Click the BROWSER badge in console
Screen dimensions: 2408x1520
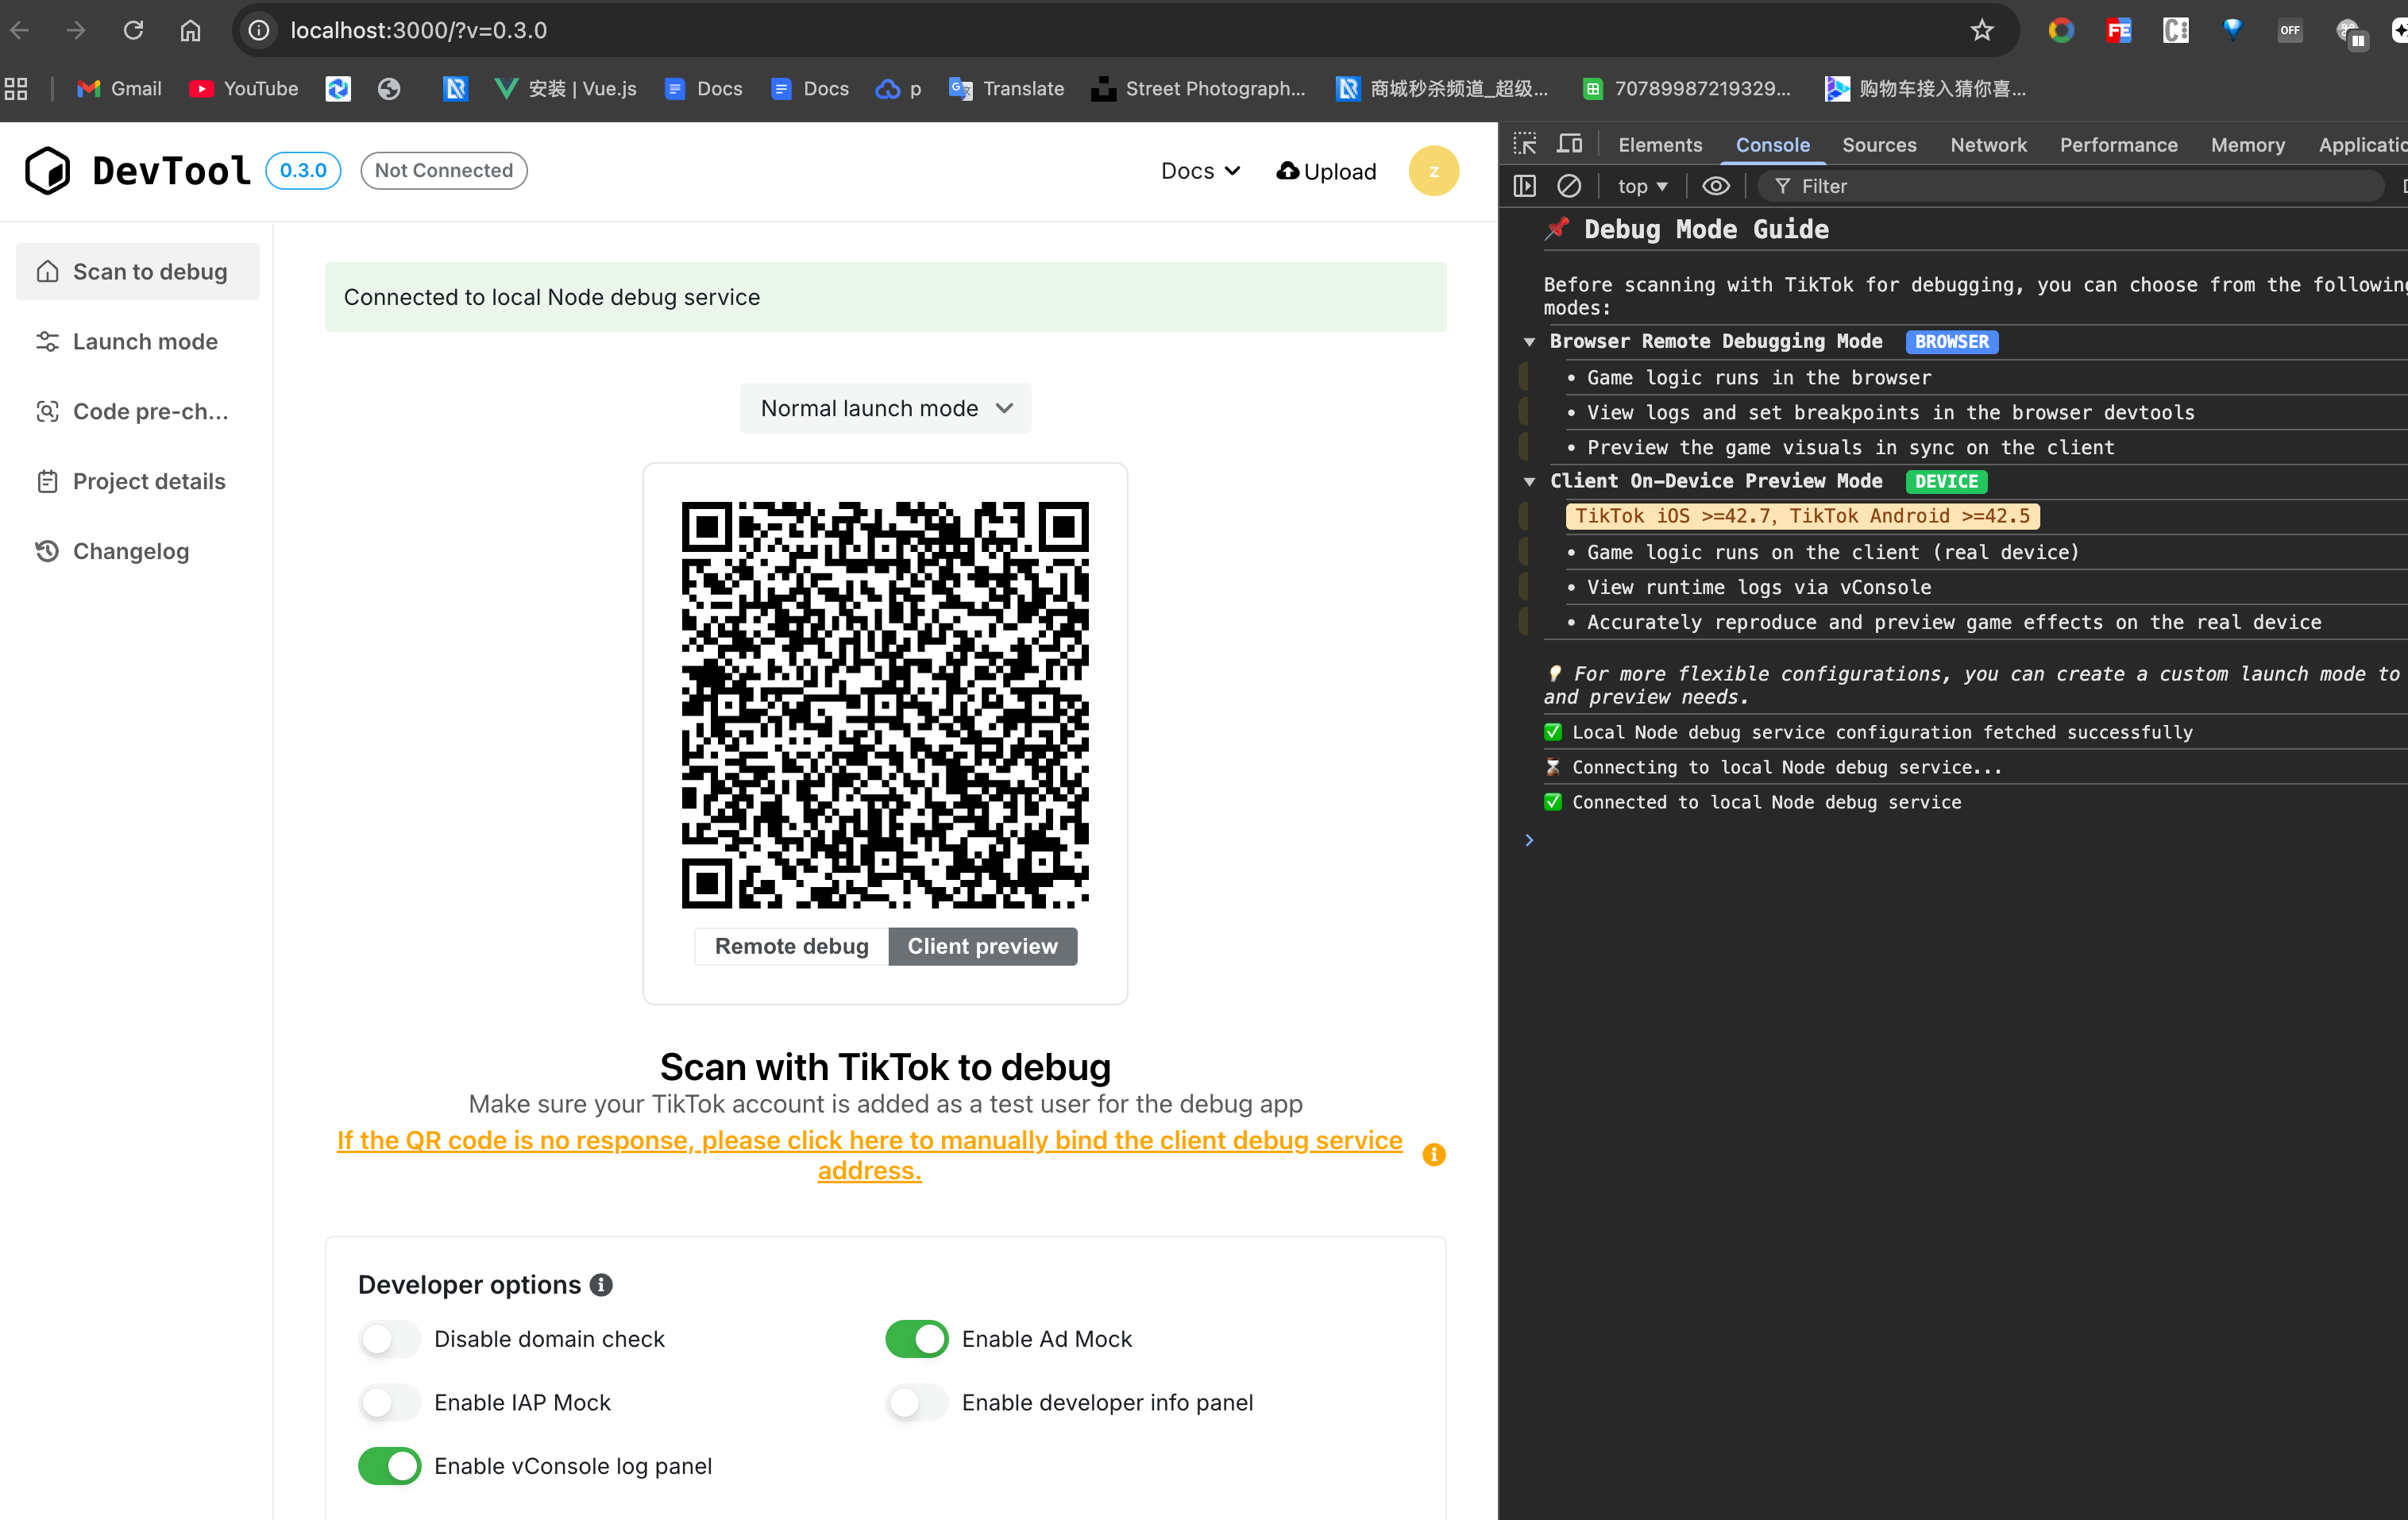[x=1951, y=341]
